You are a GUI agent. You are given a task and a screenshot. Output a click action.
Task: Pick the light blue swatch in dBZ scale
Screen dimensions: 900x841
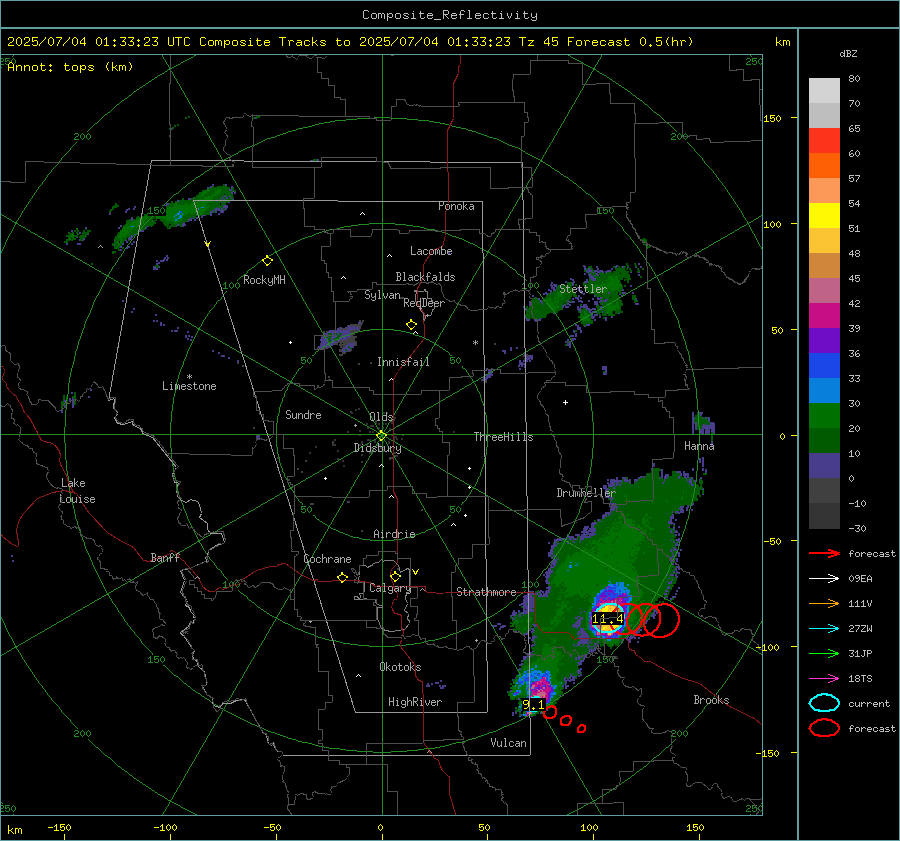pyautogui.click(x=824, y=390)
